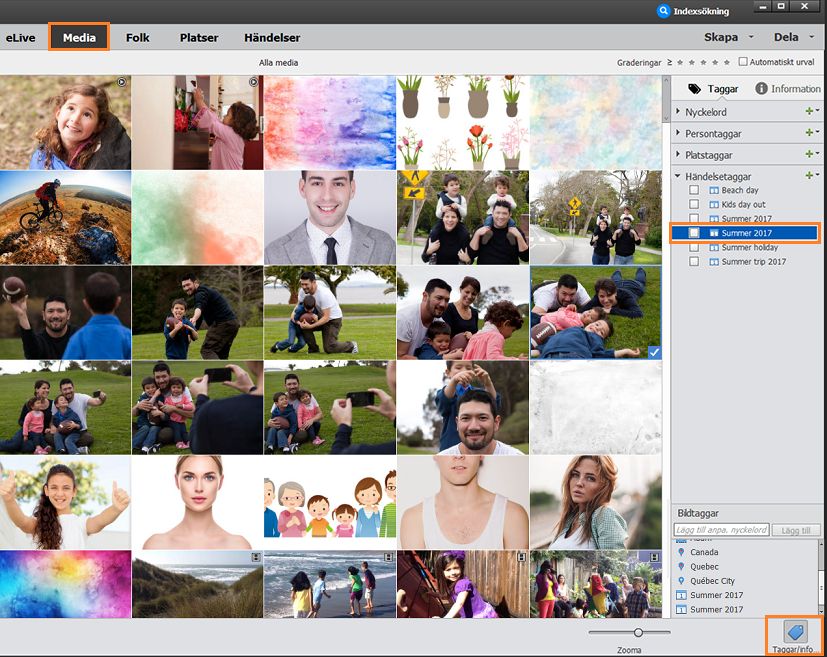Click the green plus next to Platstaggar
Image resolution: width=827 pixels, height=657 pixels.
point(809,154)
